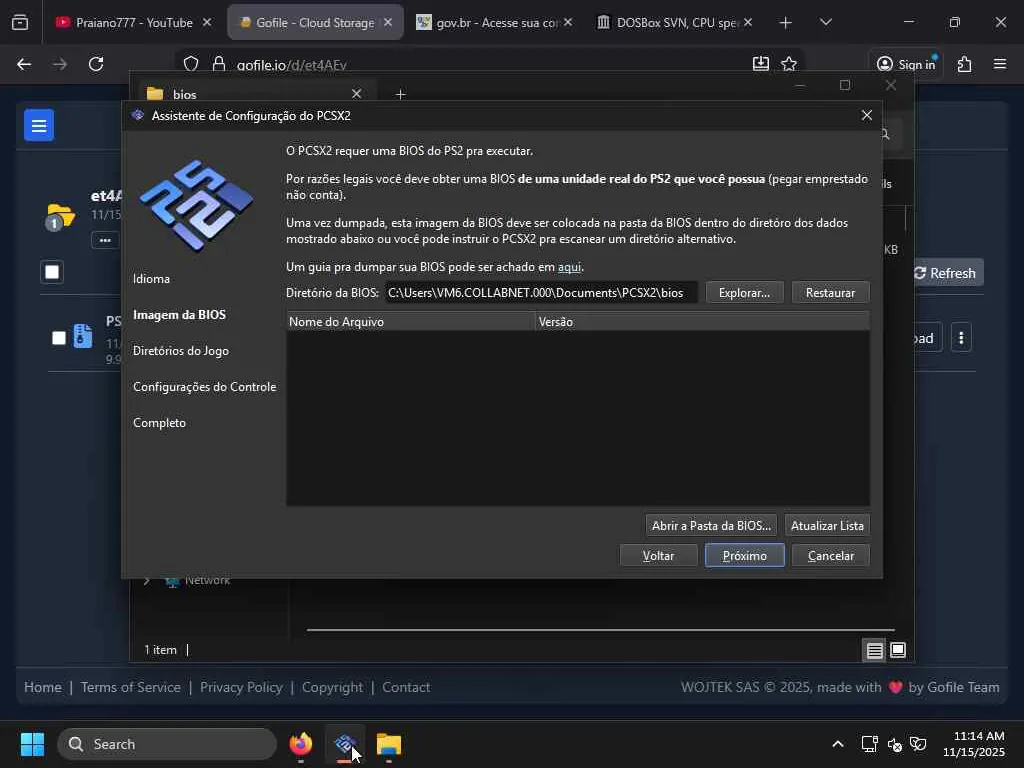Open Firefox from the taskbar
The image size is (1024, 768).
tap(300, 744)
